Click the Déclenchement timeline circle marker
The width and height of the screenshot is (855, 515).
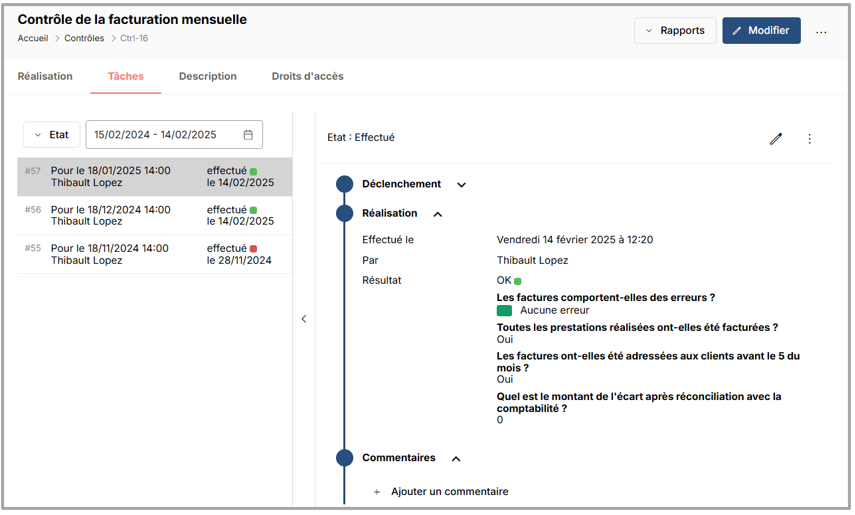[345, 184]
